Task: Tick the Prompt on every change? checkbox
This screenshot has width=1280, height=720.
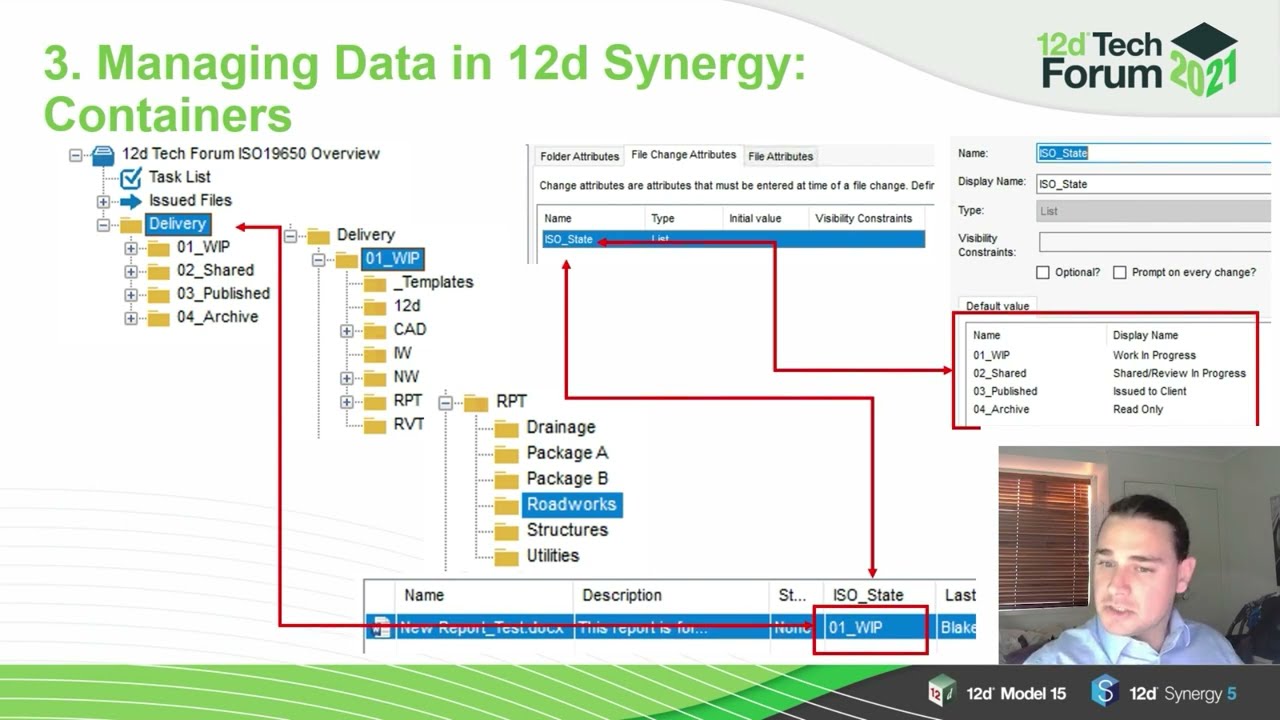Action: click(x=1120, y=272)
